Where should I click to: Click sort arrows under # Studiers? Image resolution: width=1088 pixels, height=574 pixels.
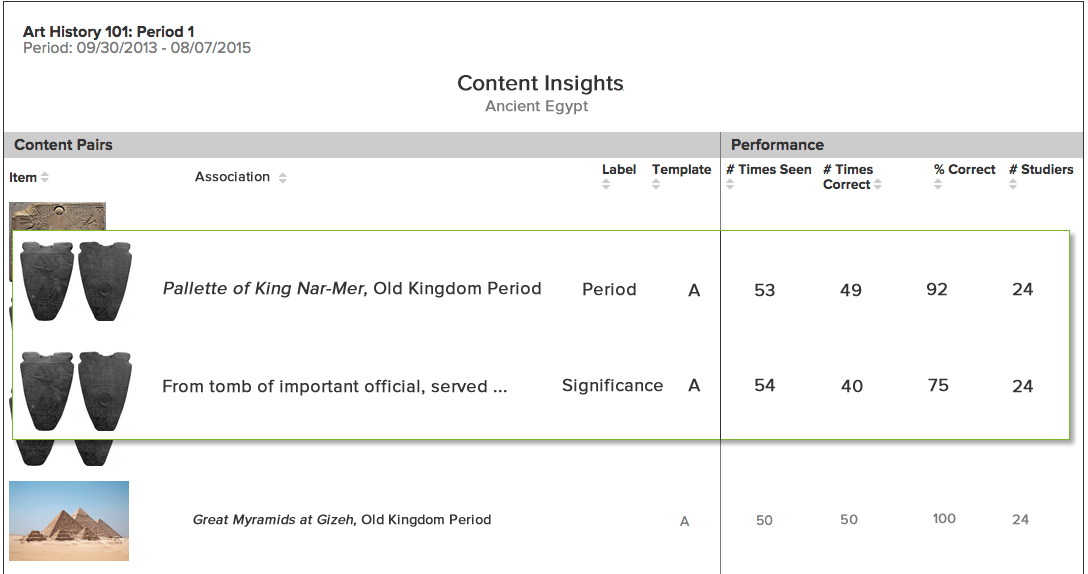pos(1013,185)
